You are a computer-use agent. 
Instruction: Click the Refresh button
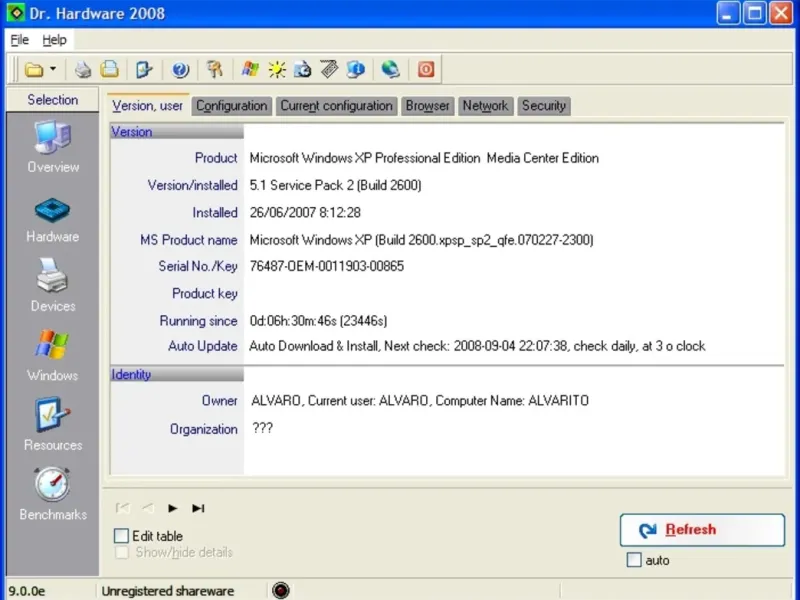pyautogui.click(x=702, y=530)
